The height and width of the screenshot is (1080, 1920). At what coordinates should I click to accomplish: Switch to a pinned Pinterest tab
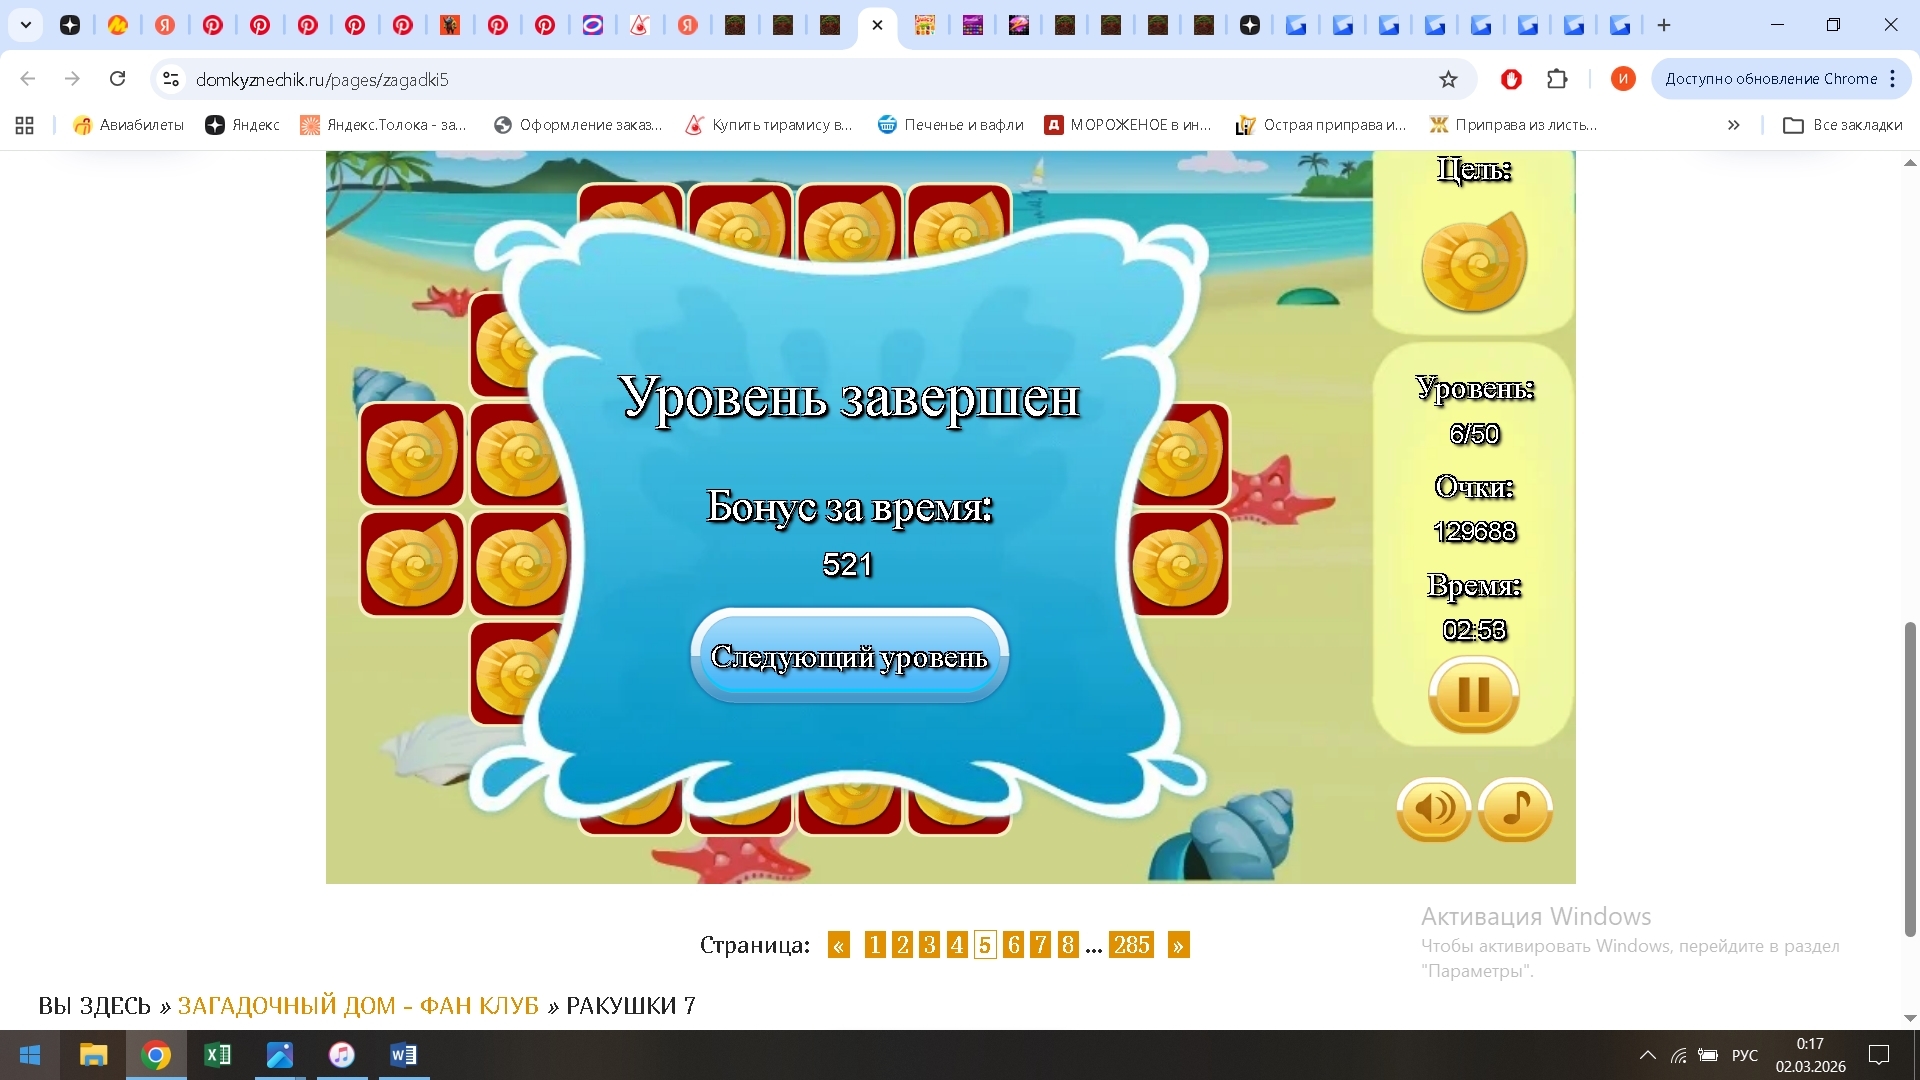213,25
